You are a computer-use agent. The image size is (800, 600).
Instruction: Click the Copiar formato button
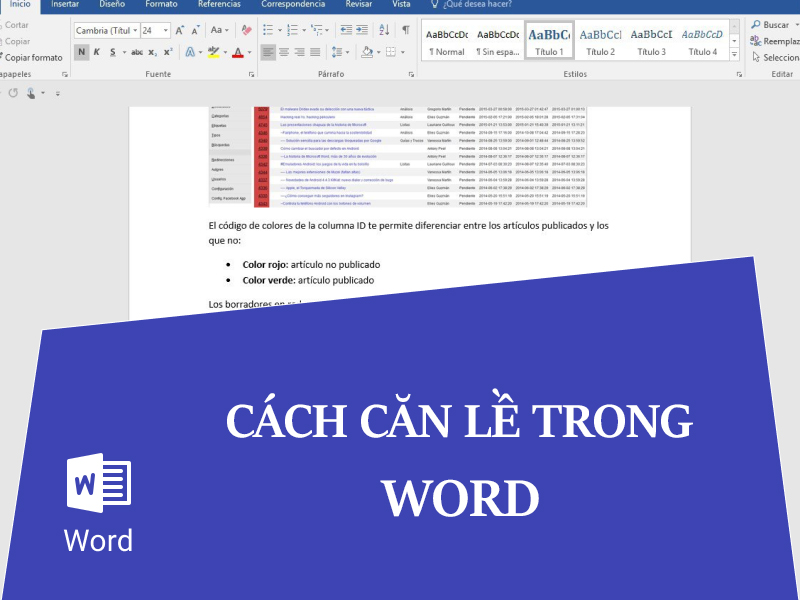tap(31, 58)
